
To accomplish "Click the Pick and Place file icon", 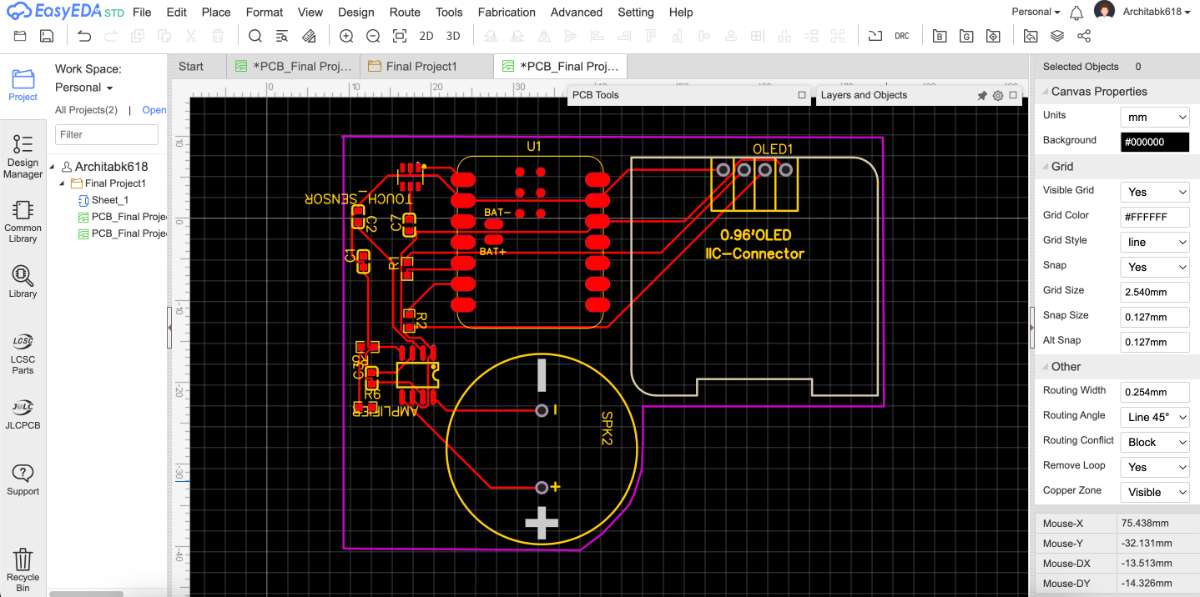I will coord(993,36).
